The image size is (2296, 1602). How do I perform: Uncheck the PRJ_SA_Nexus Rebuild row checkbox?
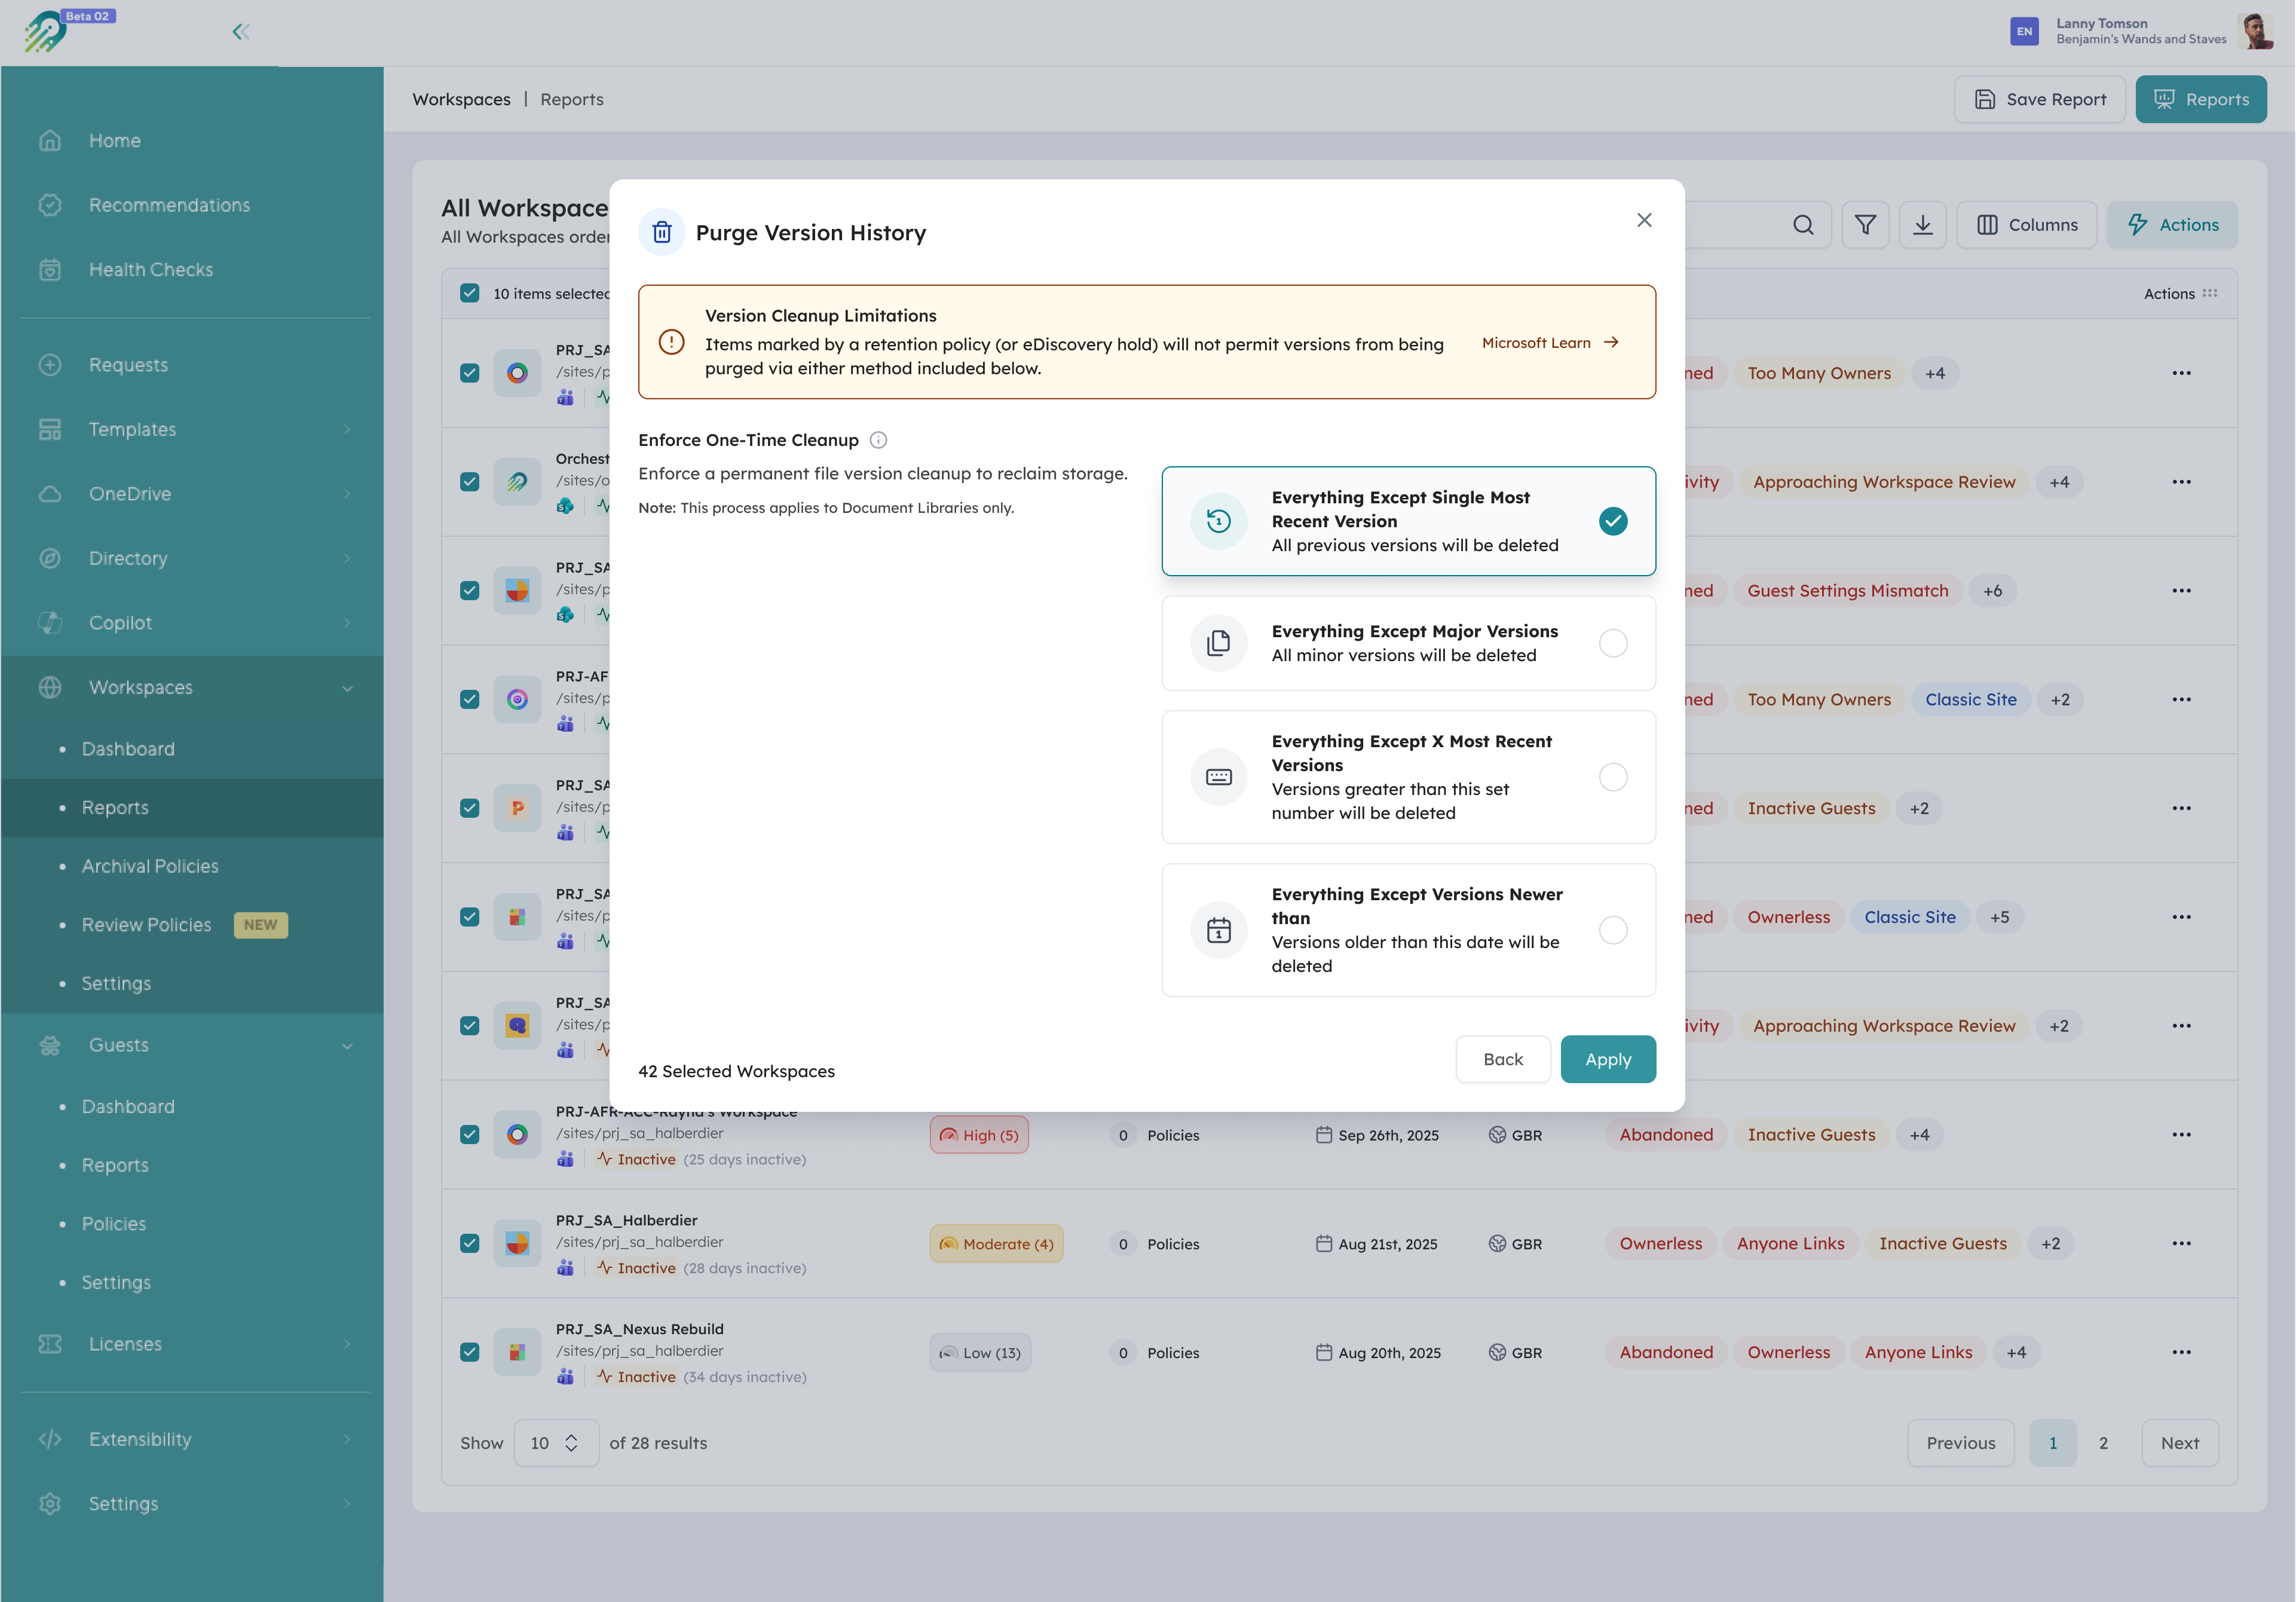(469, 1352)
